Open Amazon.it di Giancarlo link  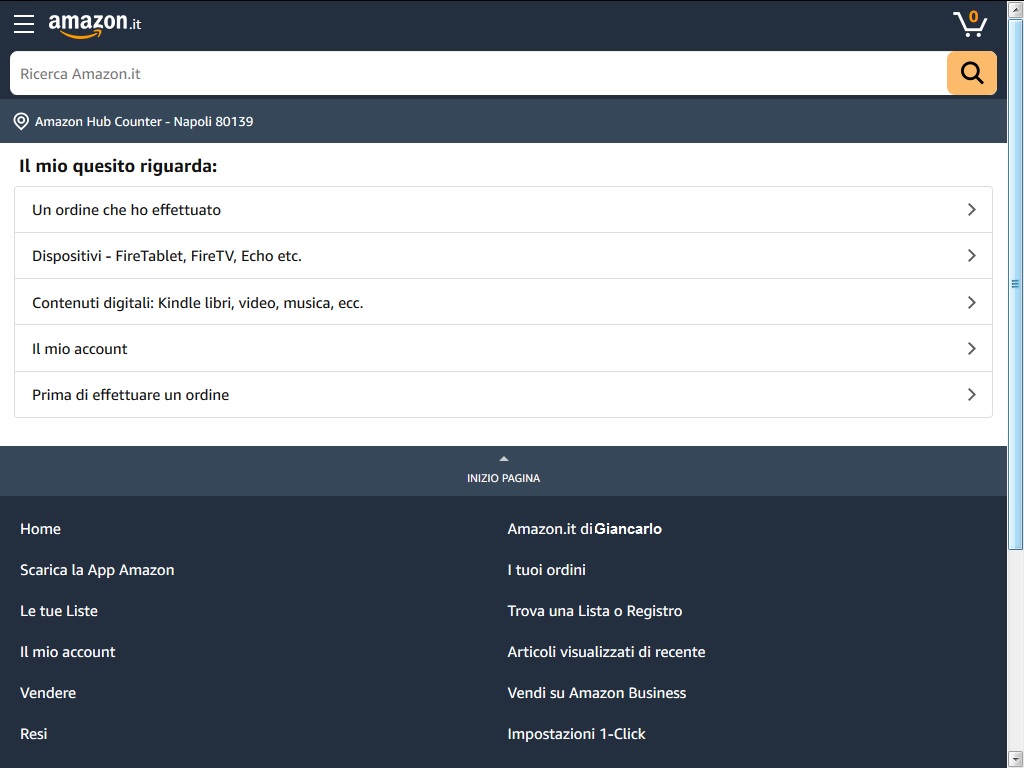tap(584, 529)
